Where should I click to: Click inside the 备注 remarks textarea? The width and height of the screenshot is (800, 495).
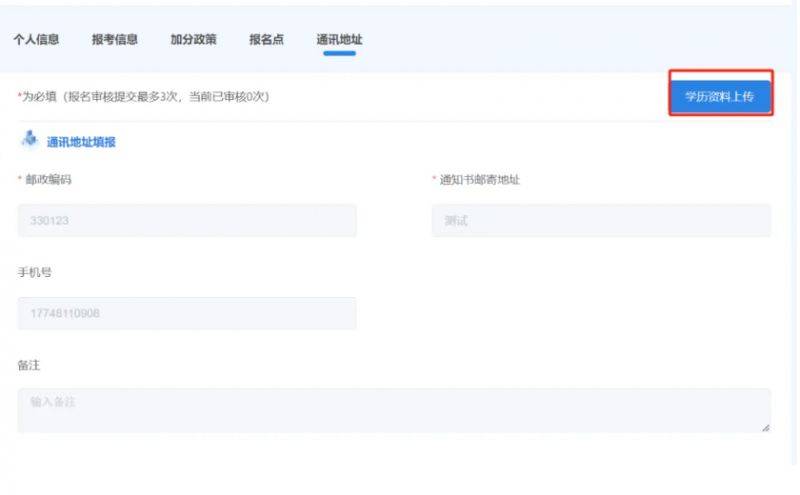coord(394,410)
